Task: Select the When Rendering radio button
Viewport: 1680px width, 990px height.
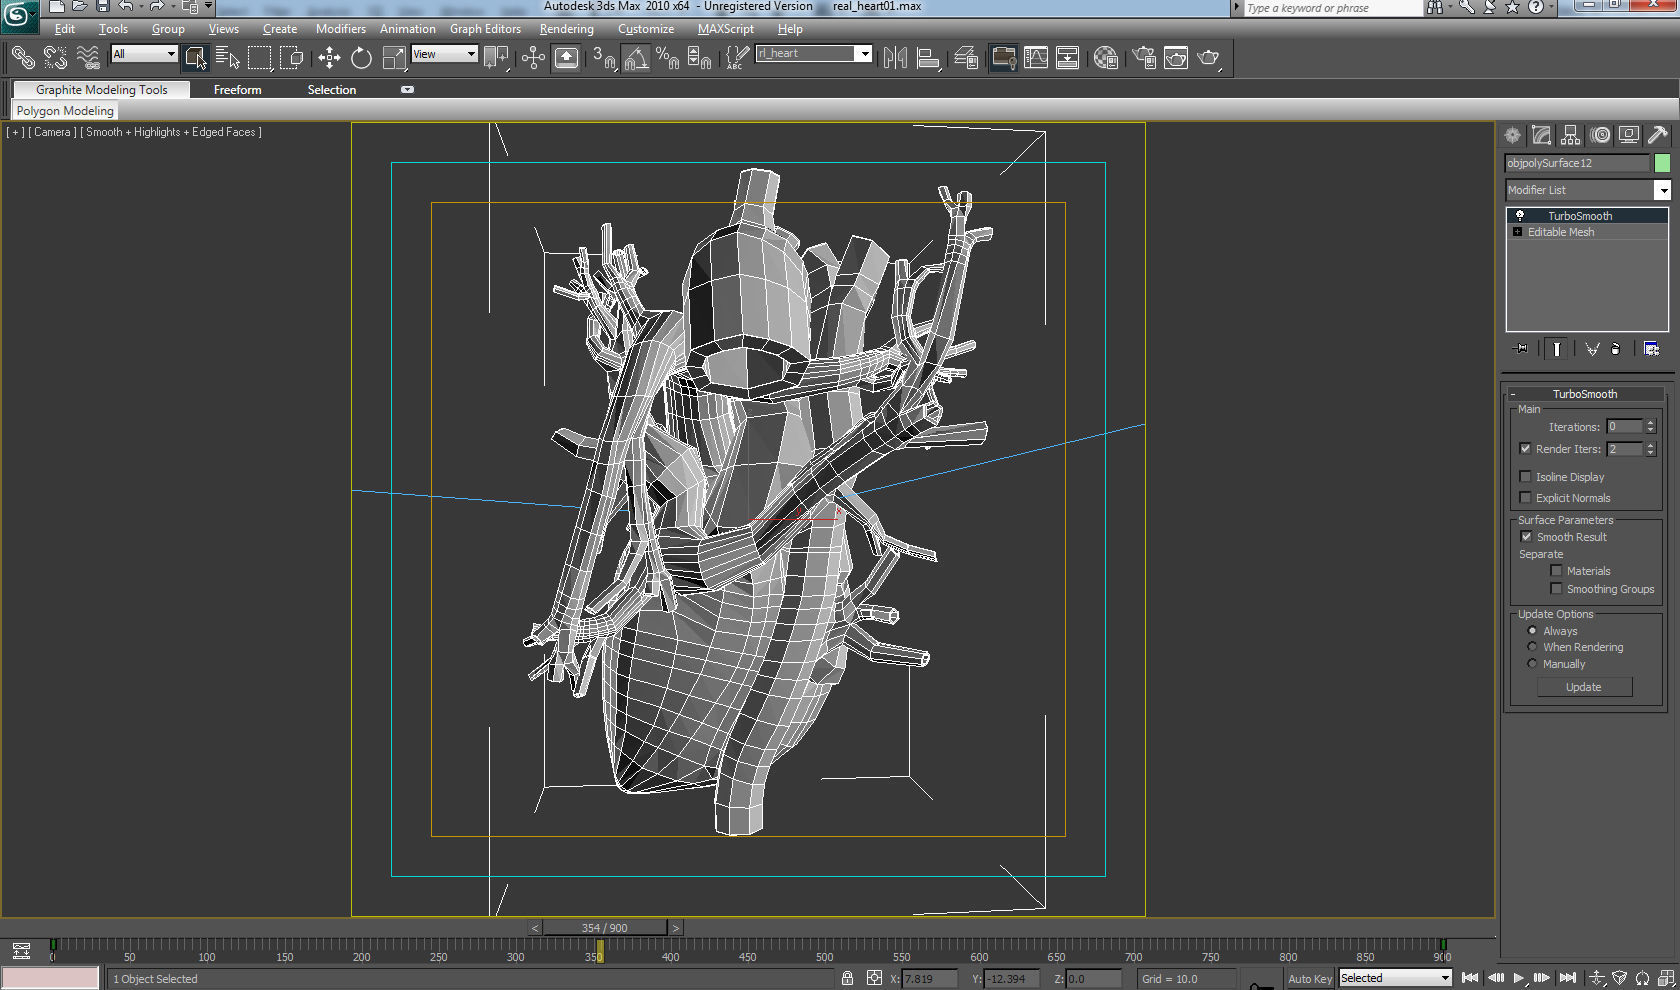Action: (1532, 647)
